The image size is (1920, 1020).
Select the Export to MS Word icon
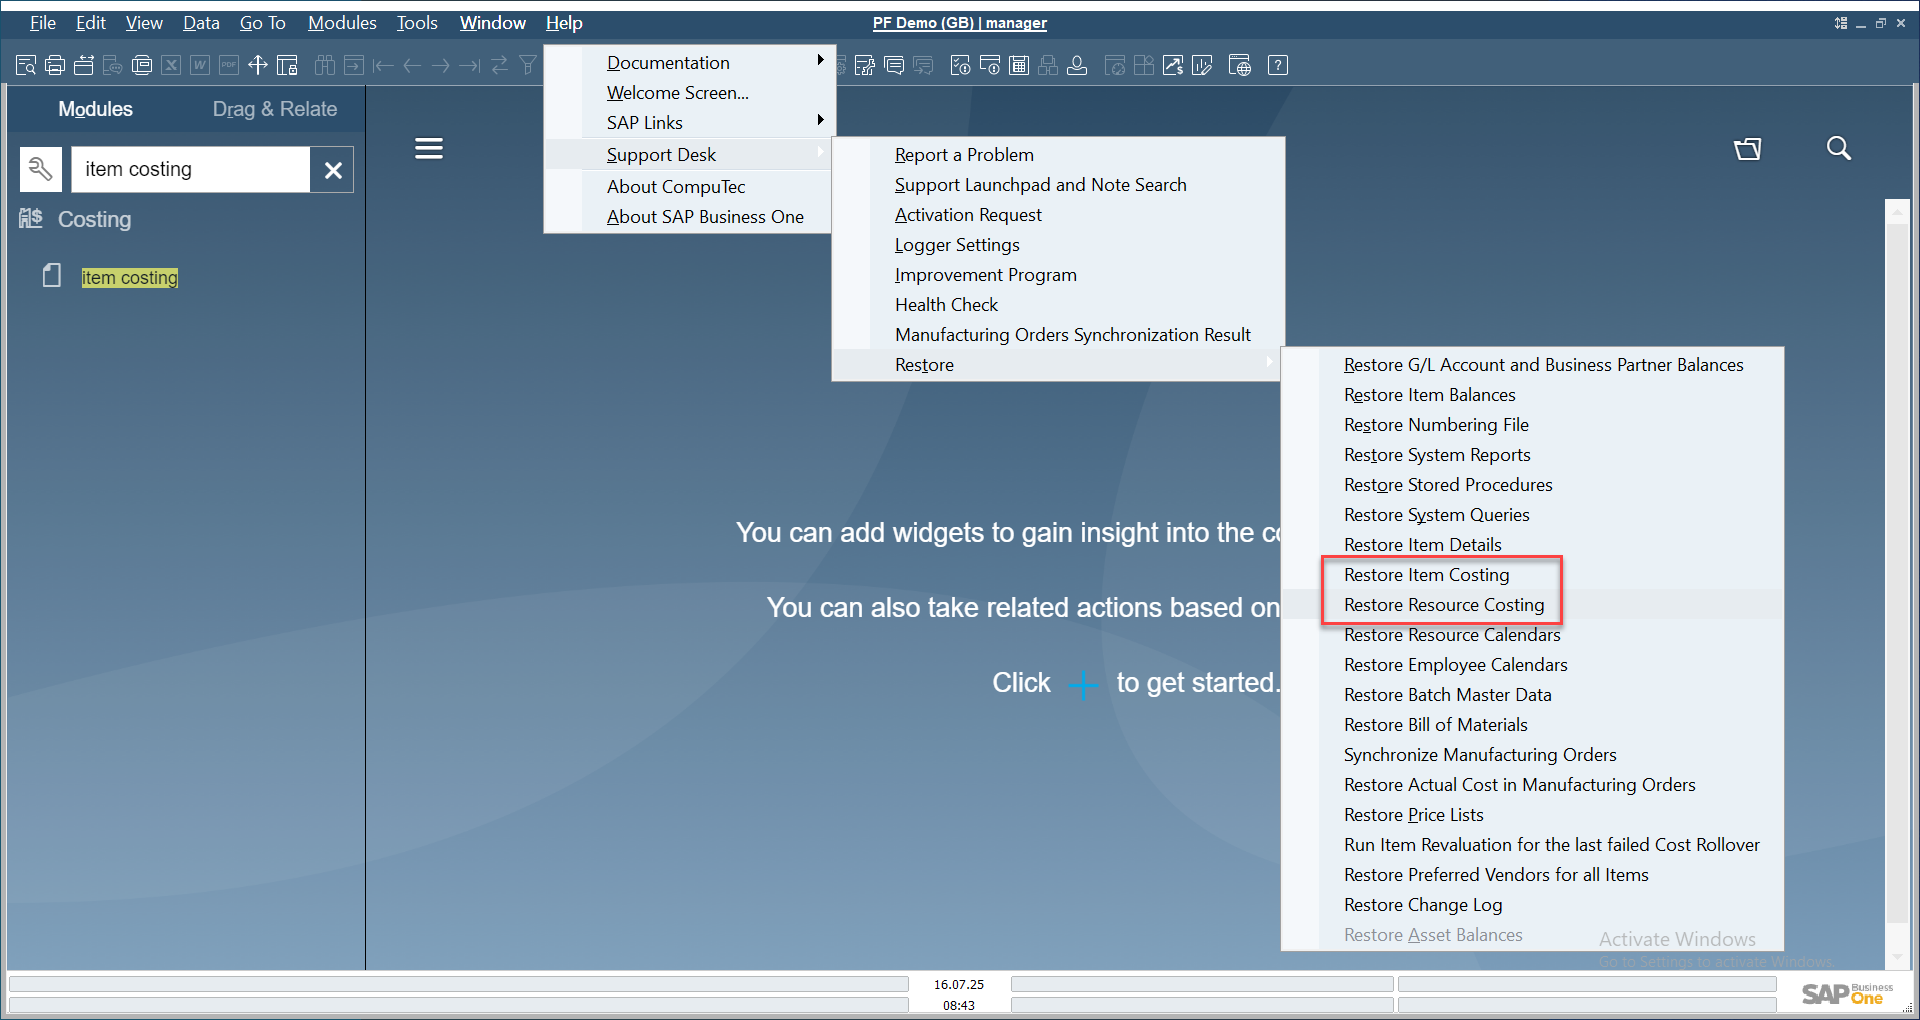click(x=199, y=65)
